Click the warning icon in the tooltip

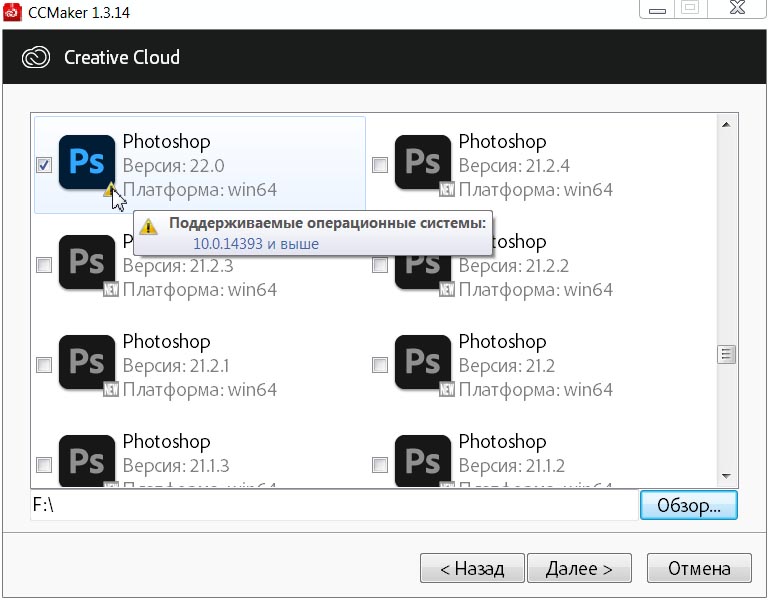click(x=148, y=227)
